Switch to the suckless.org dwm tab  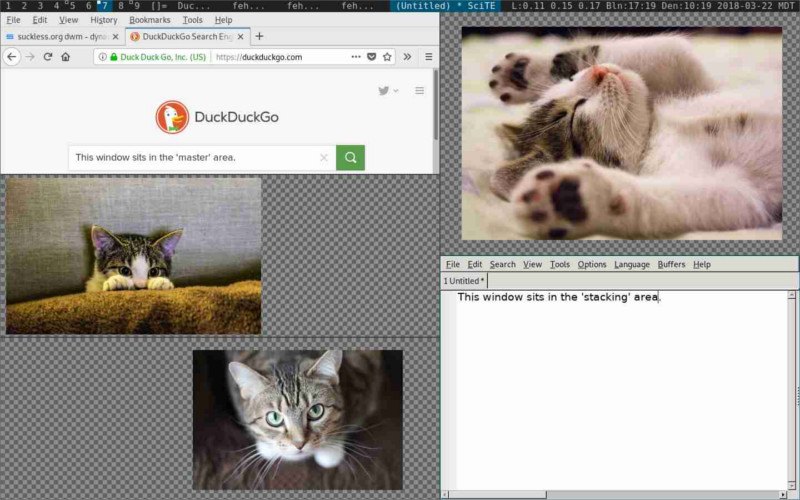pos(62,36)
